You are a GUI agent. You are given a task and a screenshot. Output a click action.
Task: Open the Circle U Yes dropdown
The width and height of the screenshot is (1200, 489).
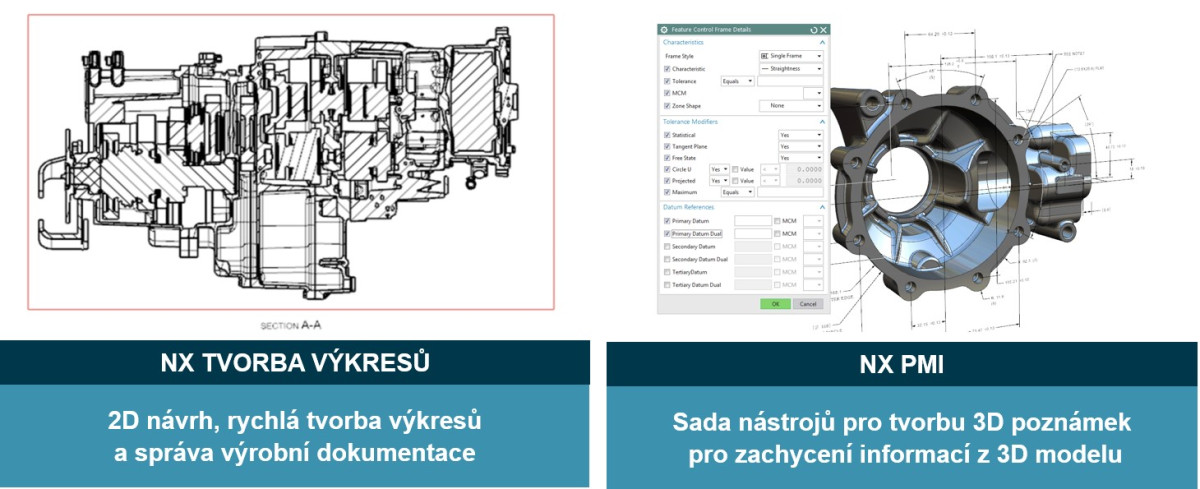719,170
